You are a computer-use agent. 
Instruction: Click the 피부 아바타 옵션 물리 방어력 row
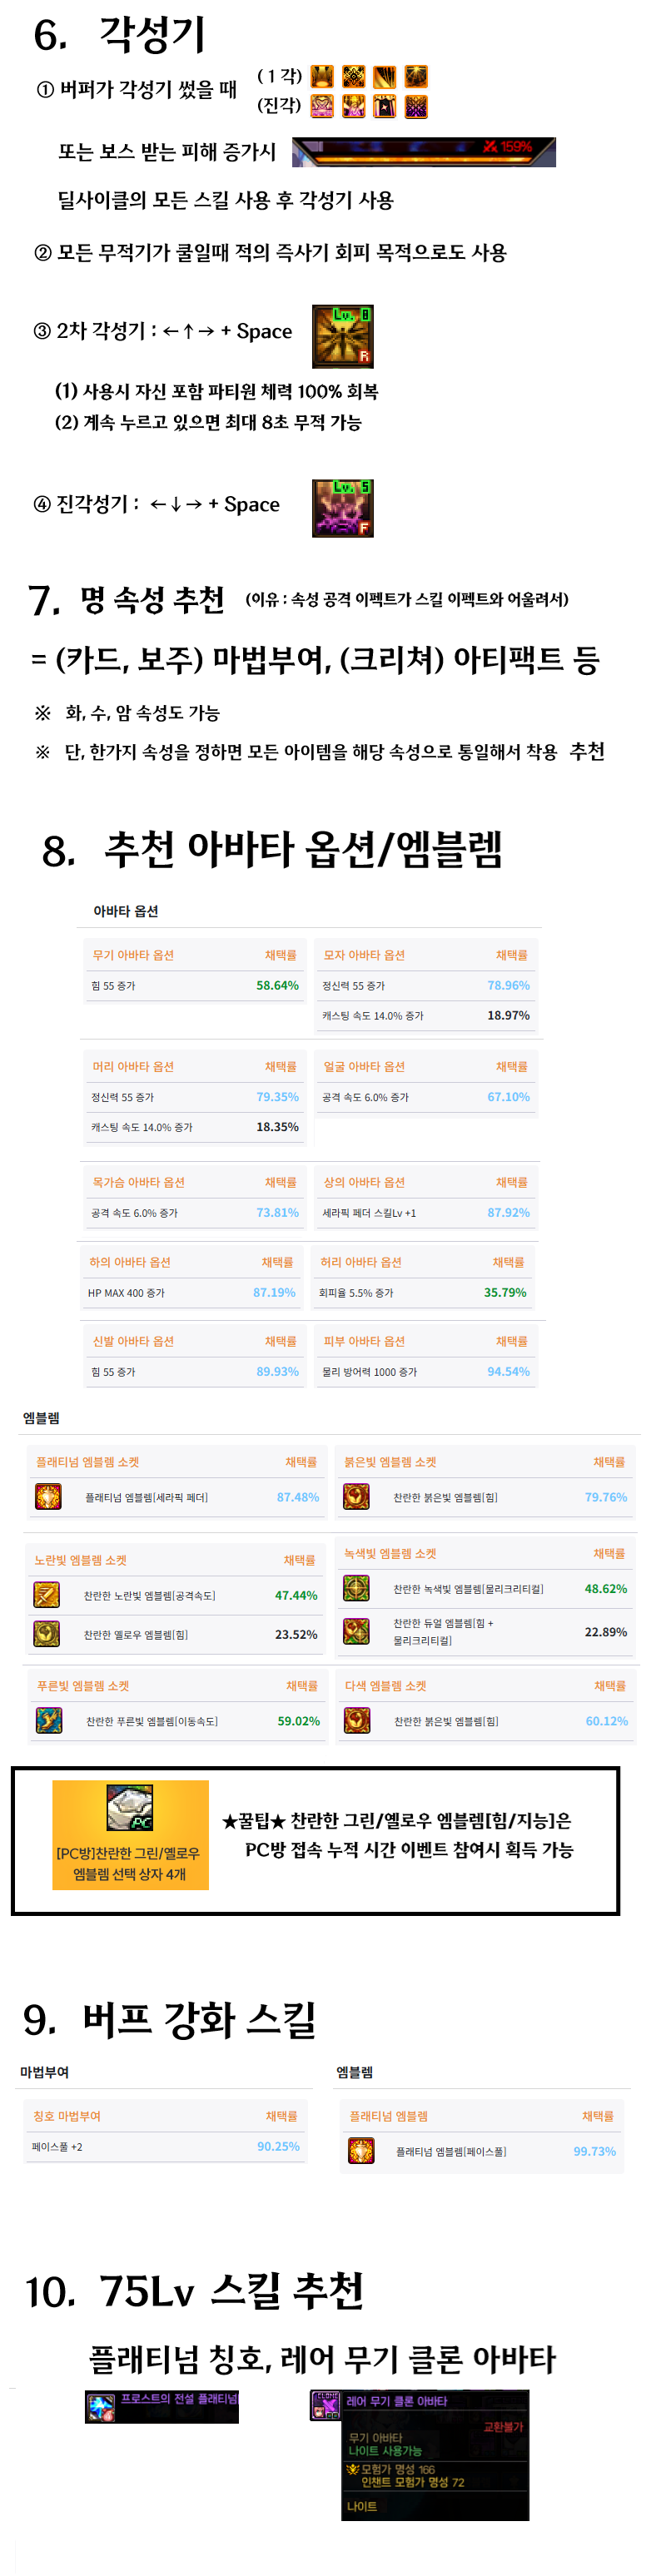[425, 1371]
